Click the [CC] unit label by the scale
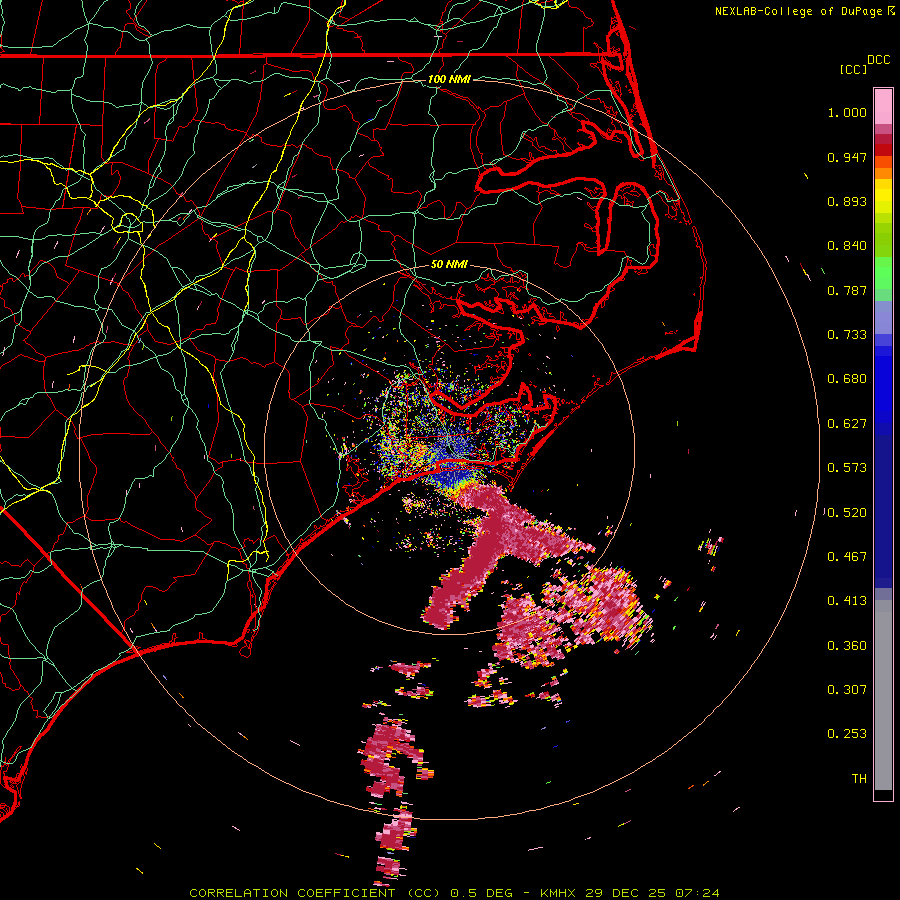Viewport: 900px width, 900px height. click(853, 69)
